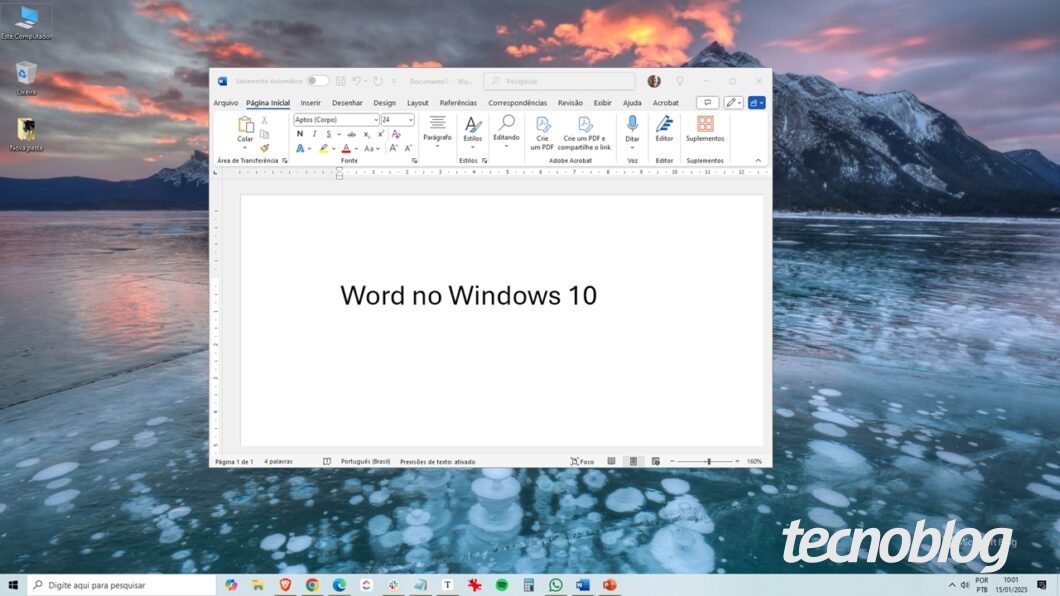The width and height of the screenshot is (1060, 596).
Task: Open WhatsApp from the taskbar
Action: [x=556, y=585]
